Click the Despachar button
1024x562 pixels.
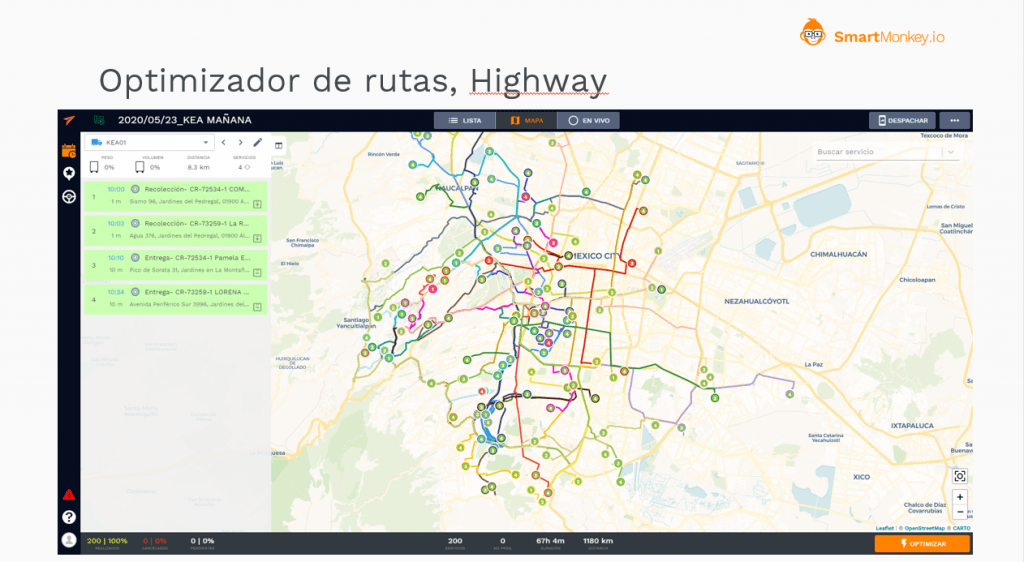click(x=903, y=120)
